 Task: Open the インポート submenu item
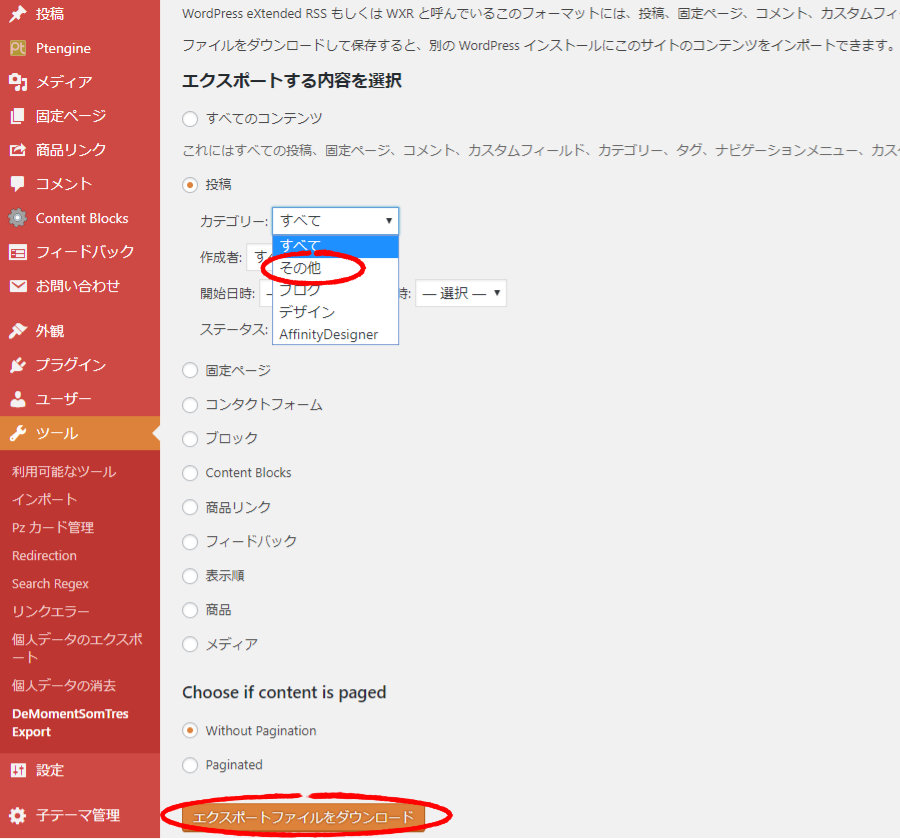coord(44,499)
